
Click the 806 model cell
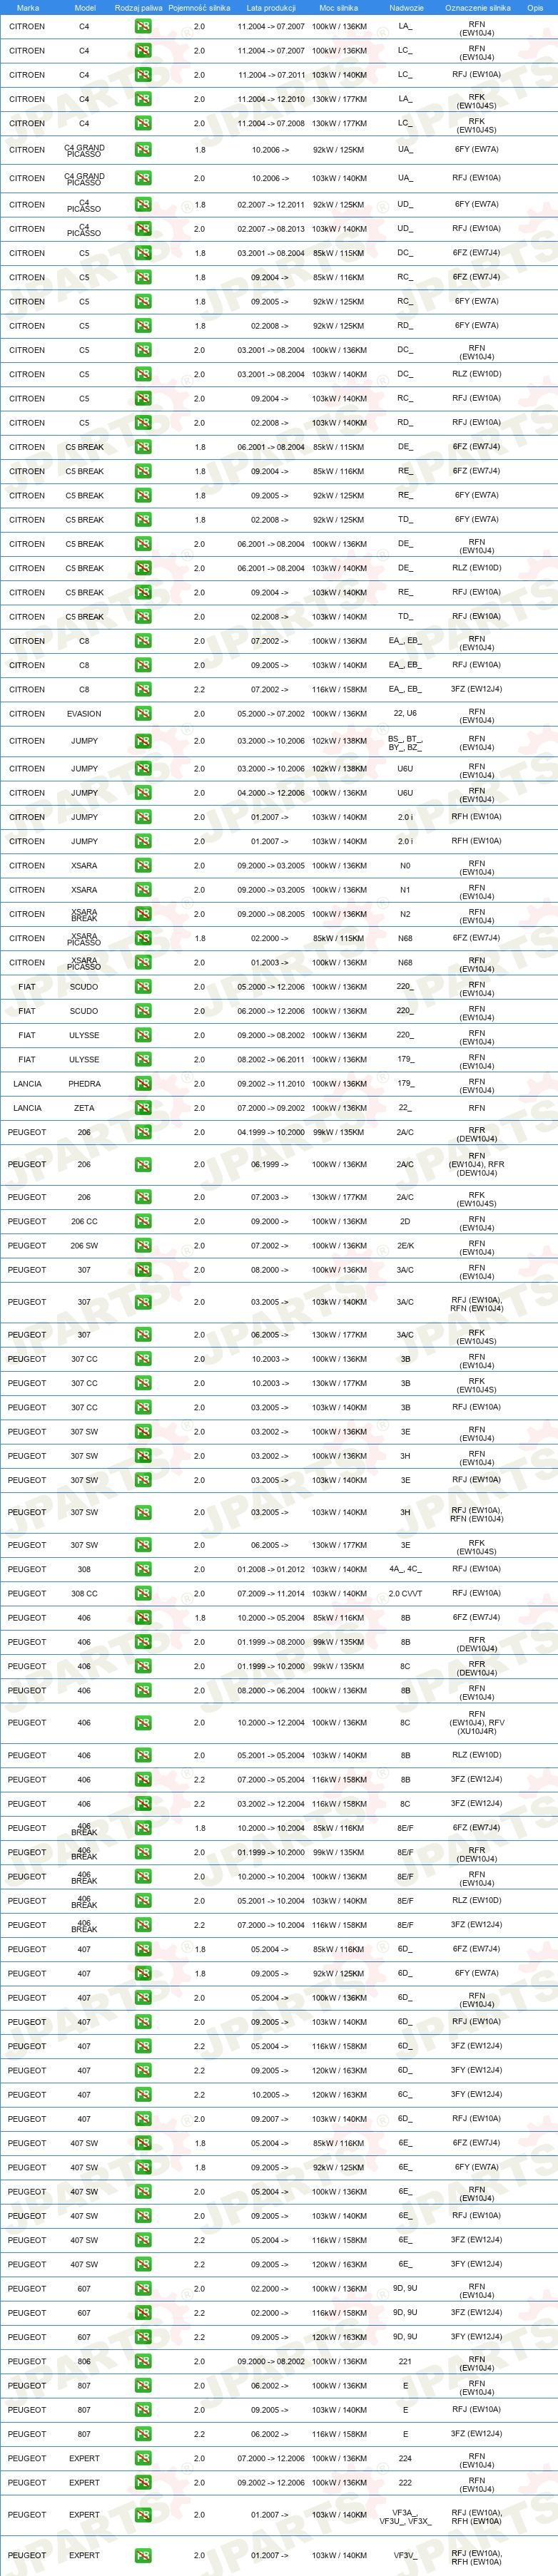[x=84, y=2362]
